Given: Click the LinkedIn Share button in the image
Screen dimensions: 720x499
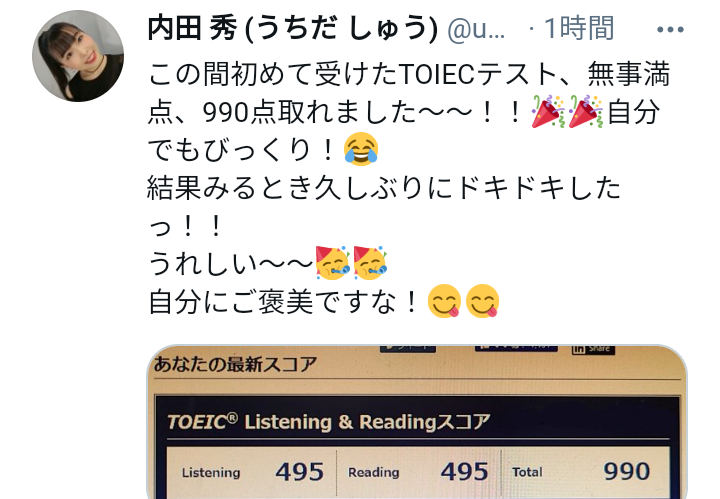Looking at the screenshot, I should click(593, 349).
